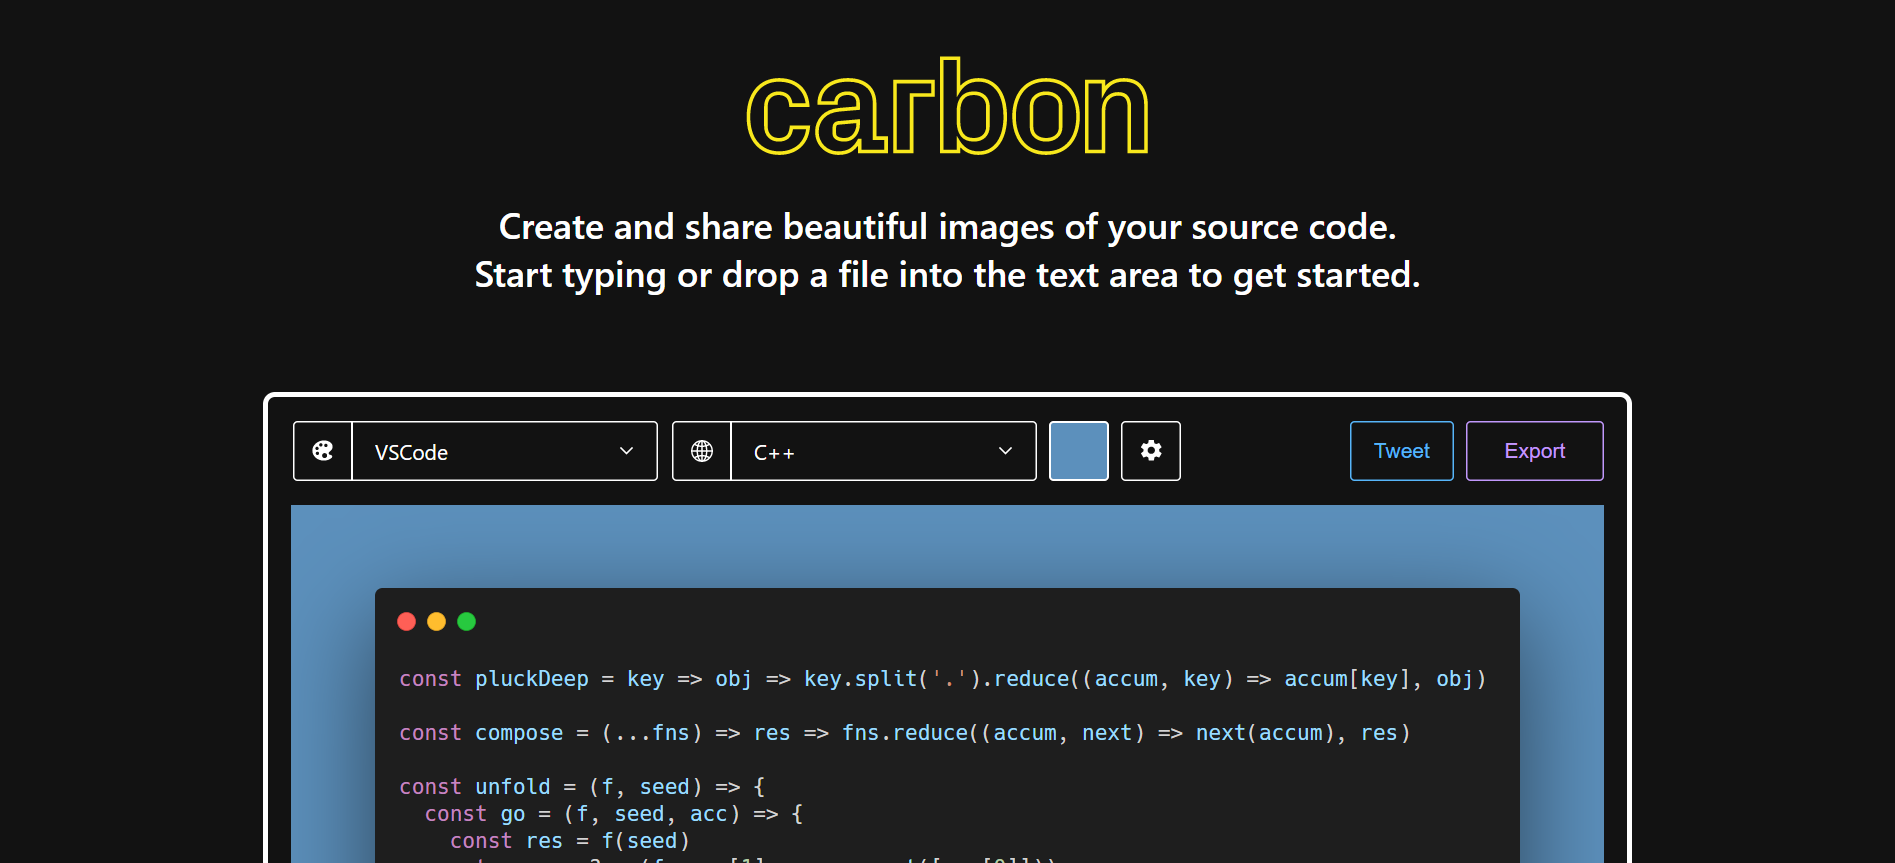Click the Tweet button

(1402, 451)
